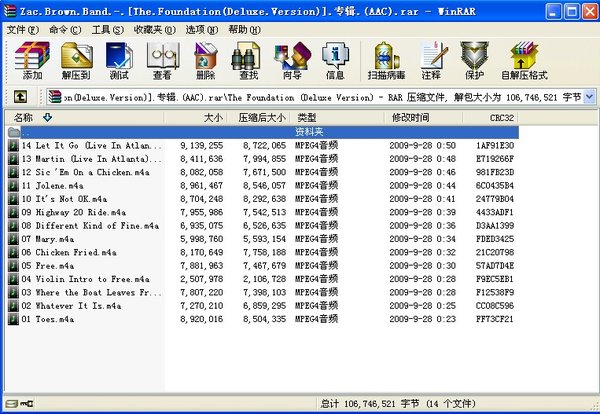Select the parent folder '..' row
This screenshot has width=600, height=414.
262,132
